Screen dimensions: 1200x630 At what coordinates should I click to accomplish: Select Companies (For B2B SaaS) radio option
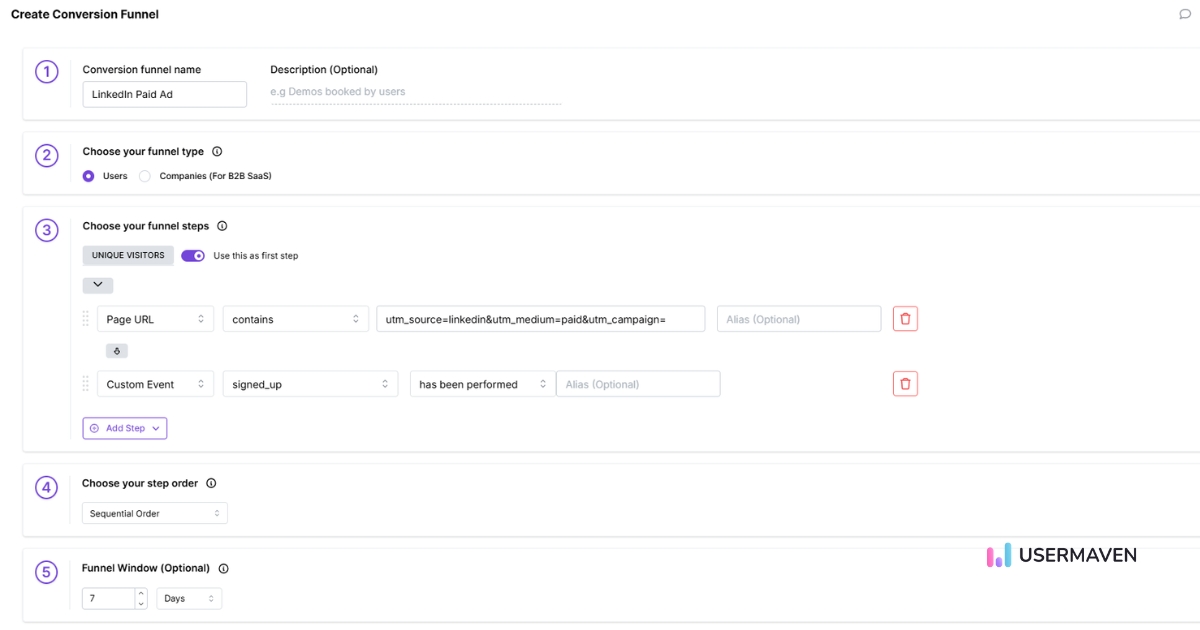click(x=145, y=176)
